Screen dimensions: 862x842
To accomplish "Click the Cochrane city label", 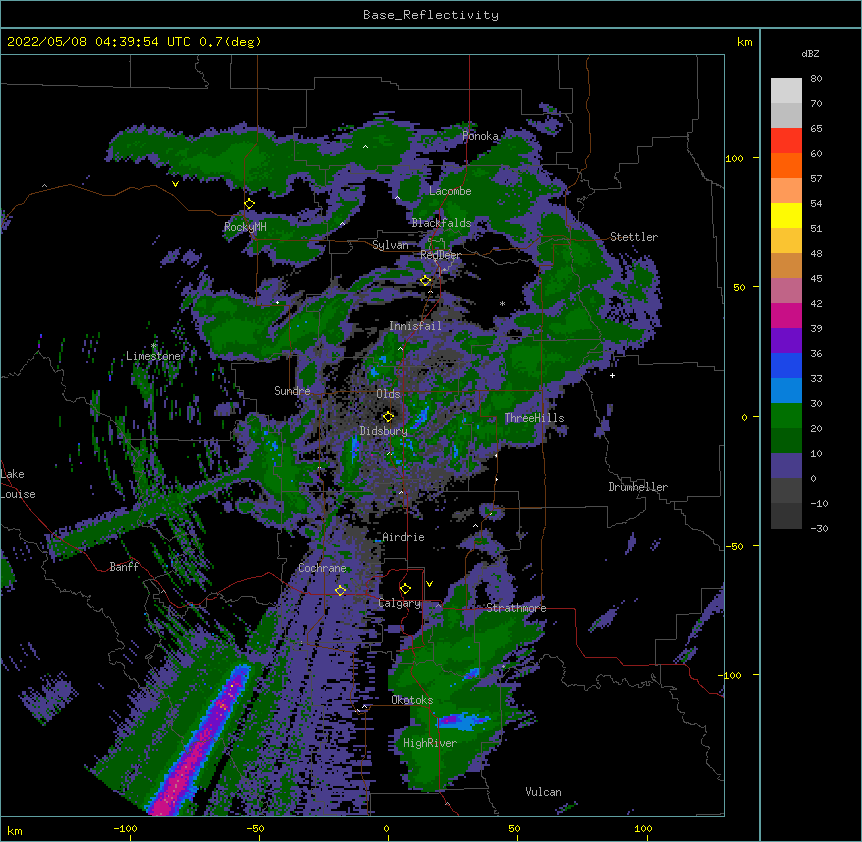I will pos(322,568).
